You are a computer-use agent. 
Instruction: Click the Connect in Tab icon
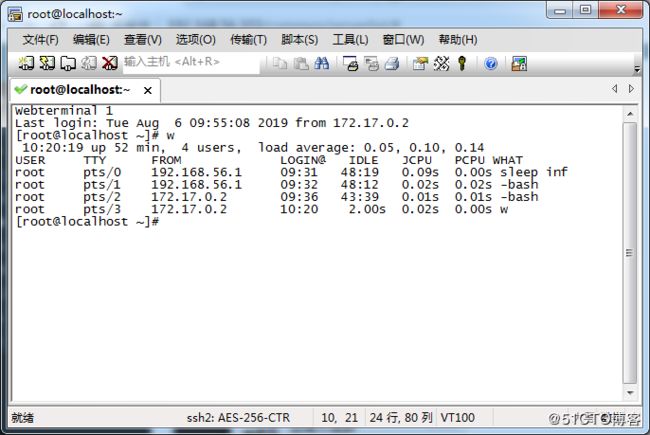click(x=68, y=63)
